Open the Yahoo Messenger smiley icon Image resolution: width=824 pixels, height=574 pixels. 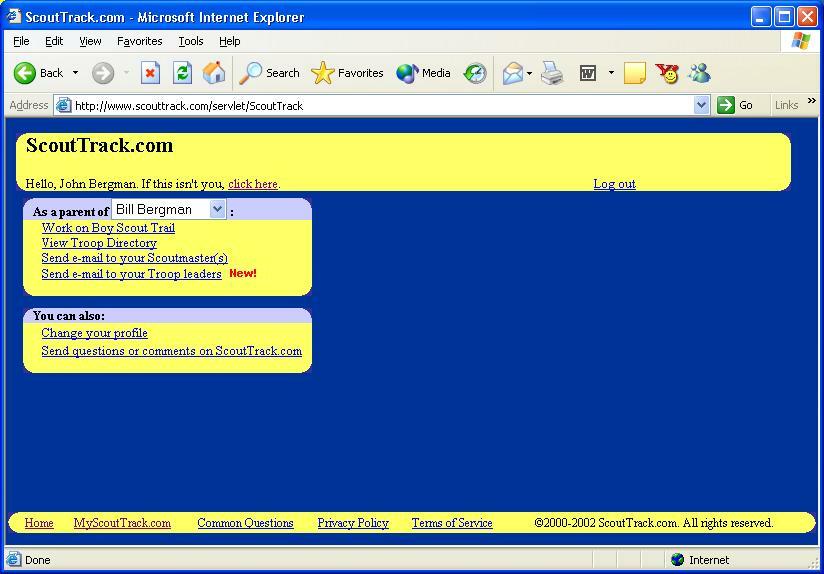pos(667,73)
